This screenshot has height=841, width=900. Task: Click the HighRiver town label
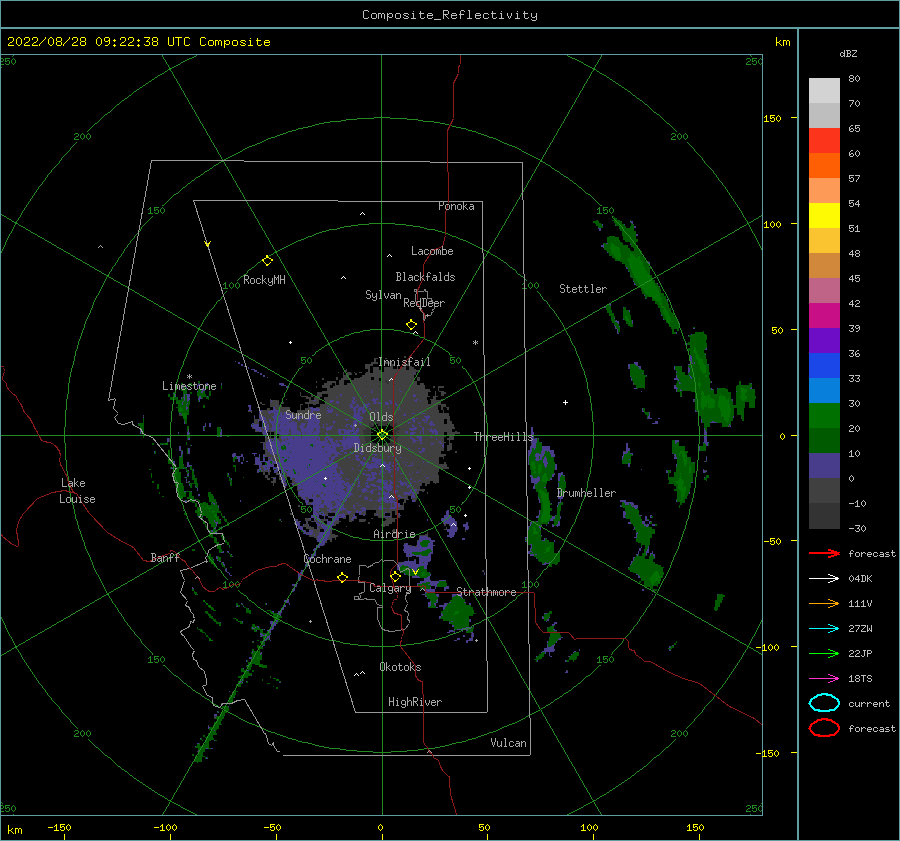click(x=415, y=702)
